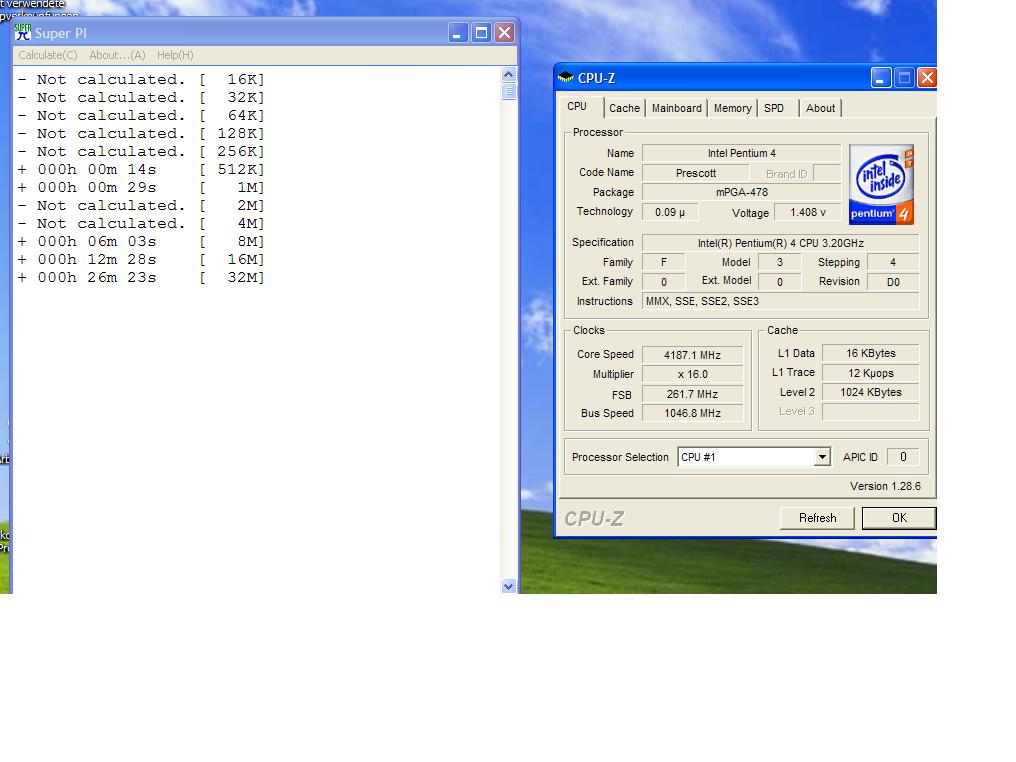The height and width of the screenshot is (762, 1016).
Task: Click the 'Version 1.28.6' text
Action: pyautogui.click(x=885, y=486)
